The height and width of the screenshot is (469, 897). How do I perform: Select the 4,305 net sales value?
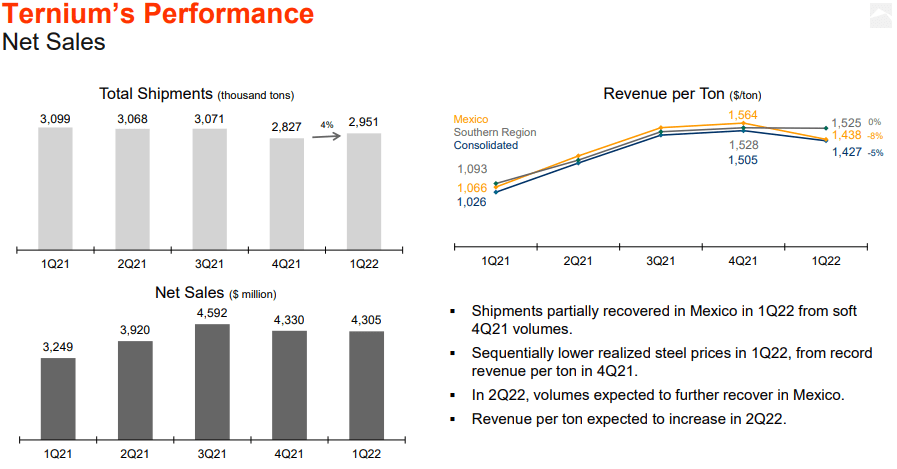point(366,320)
